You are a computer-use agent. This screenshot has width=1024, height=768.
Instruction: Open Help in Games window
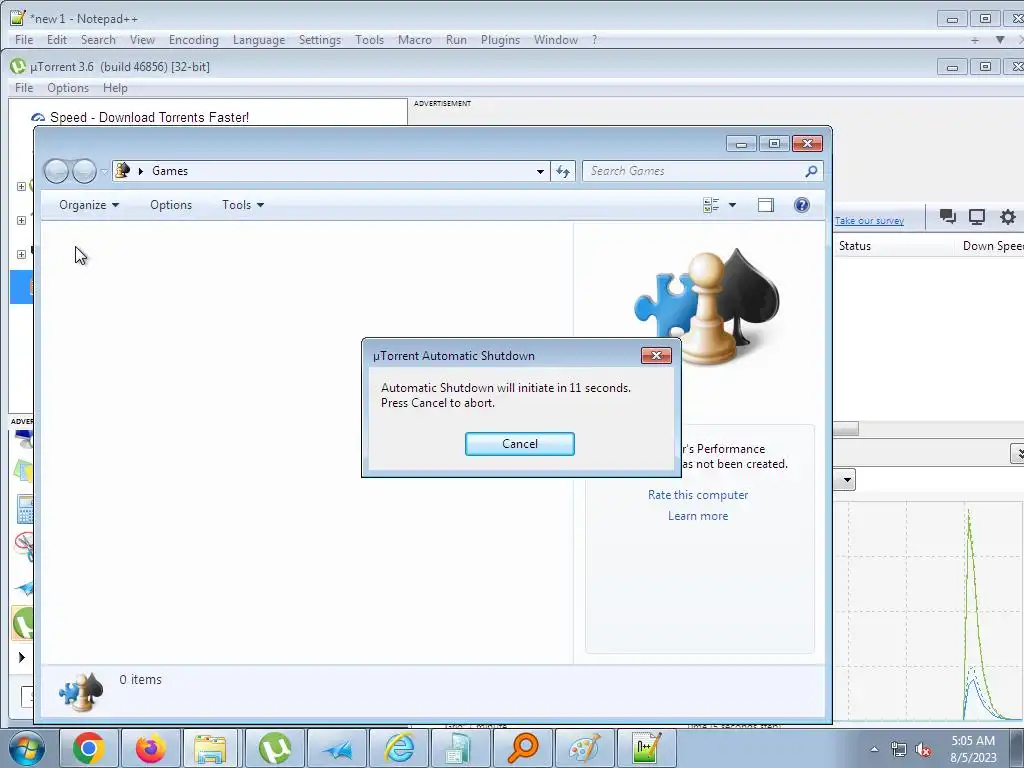point(801,205)
